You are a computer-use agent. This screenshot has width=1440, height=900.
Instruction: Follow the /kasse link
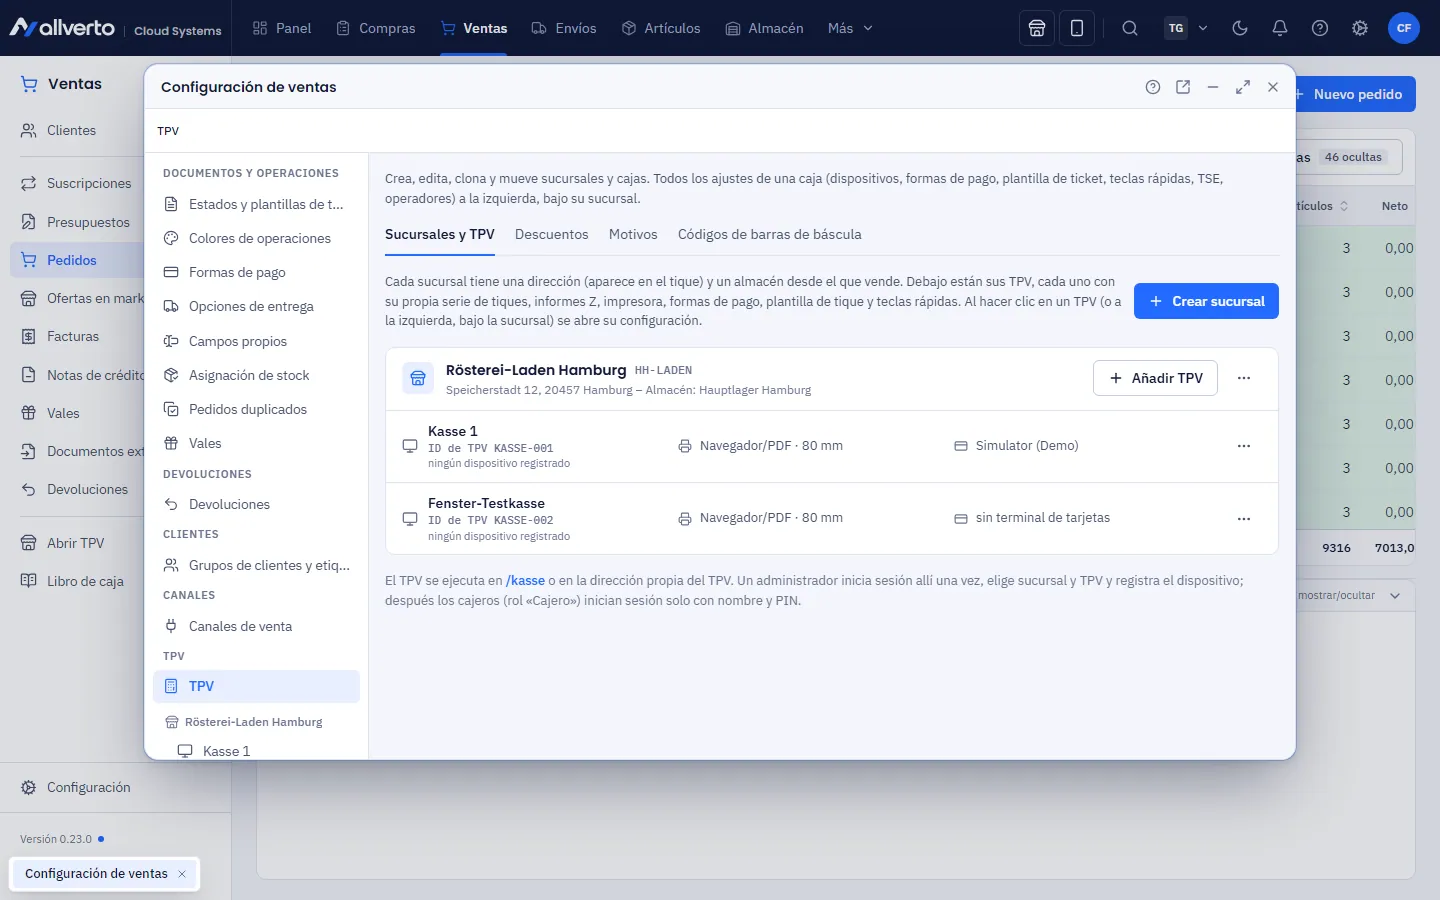tap(525, 580)
